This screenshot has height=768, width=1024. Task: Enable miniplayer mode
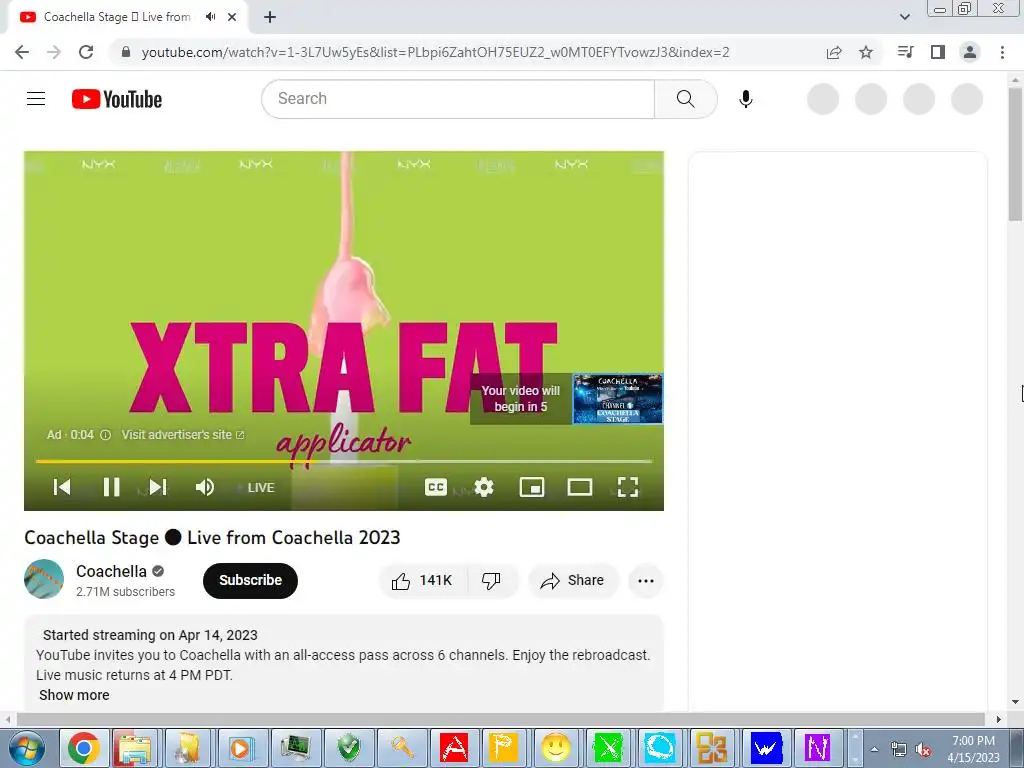tap(532, 487)
